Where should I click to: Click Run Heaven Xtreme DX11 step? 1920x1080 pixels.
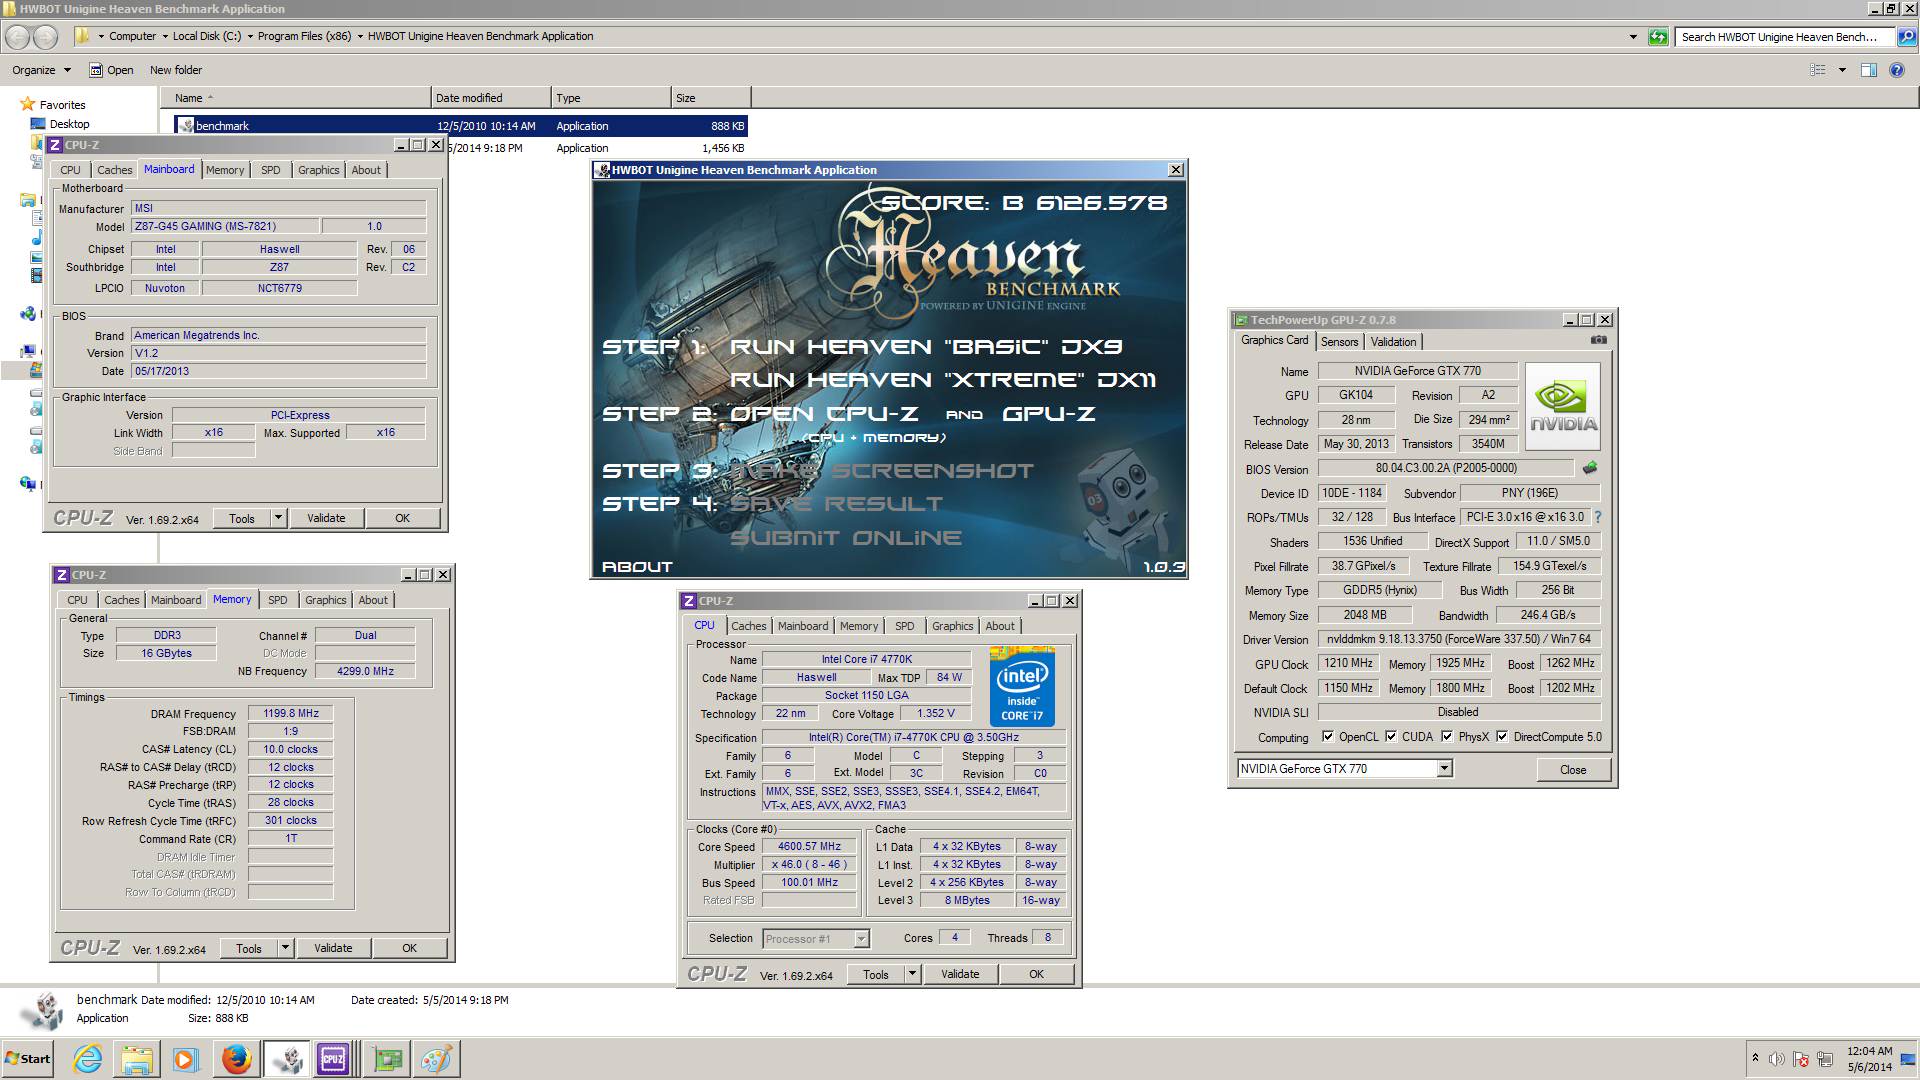(x=942, y=380)
